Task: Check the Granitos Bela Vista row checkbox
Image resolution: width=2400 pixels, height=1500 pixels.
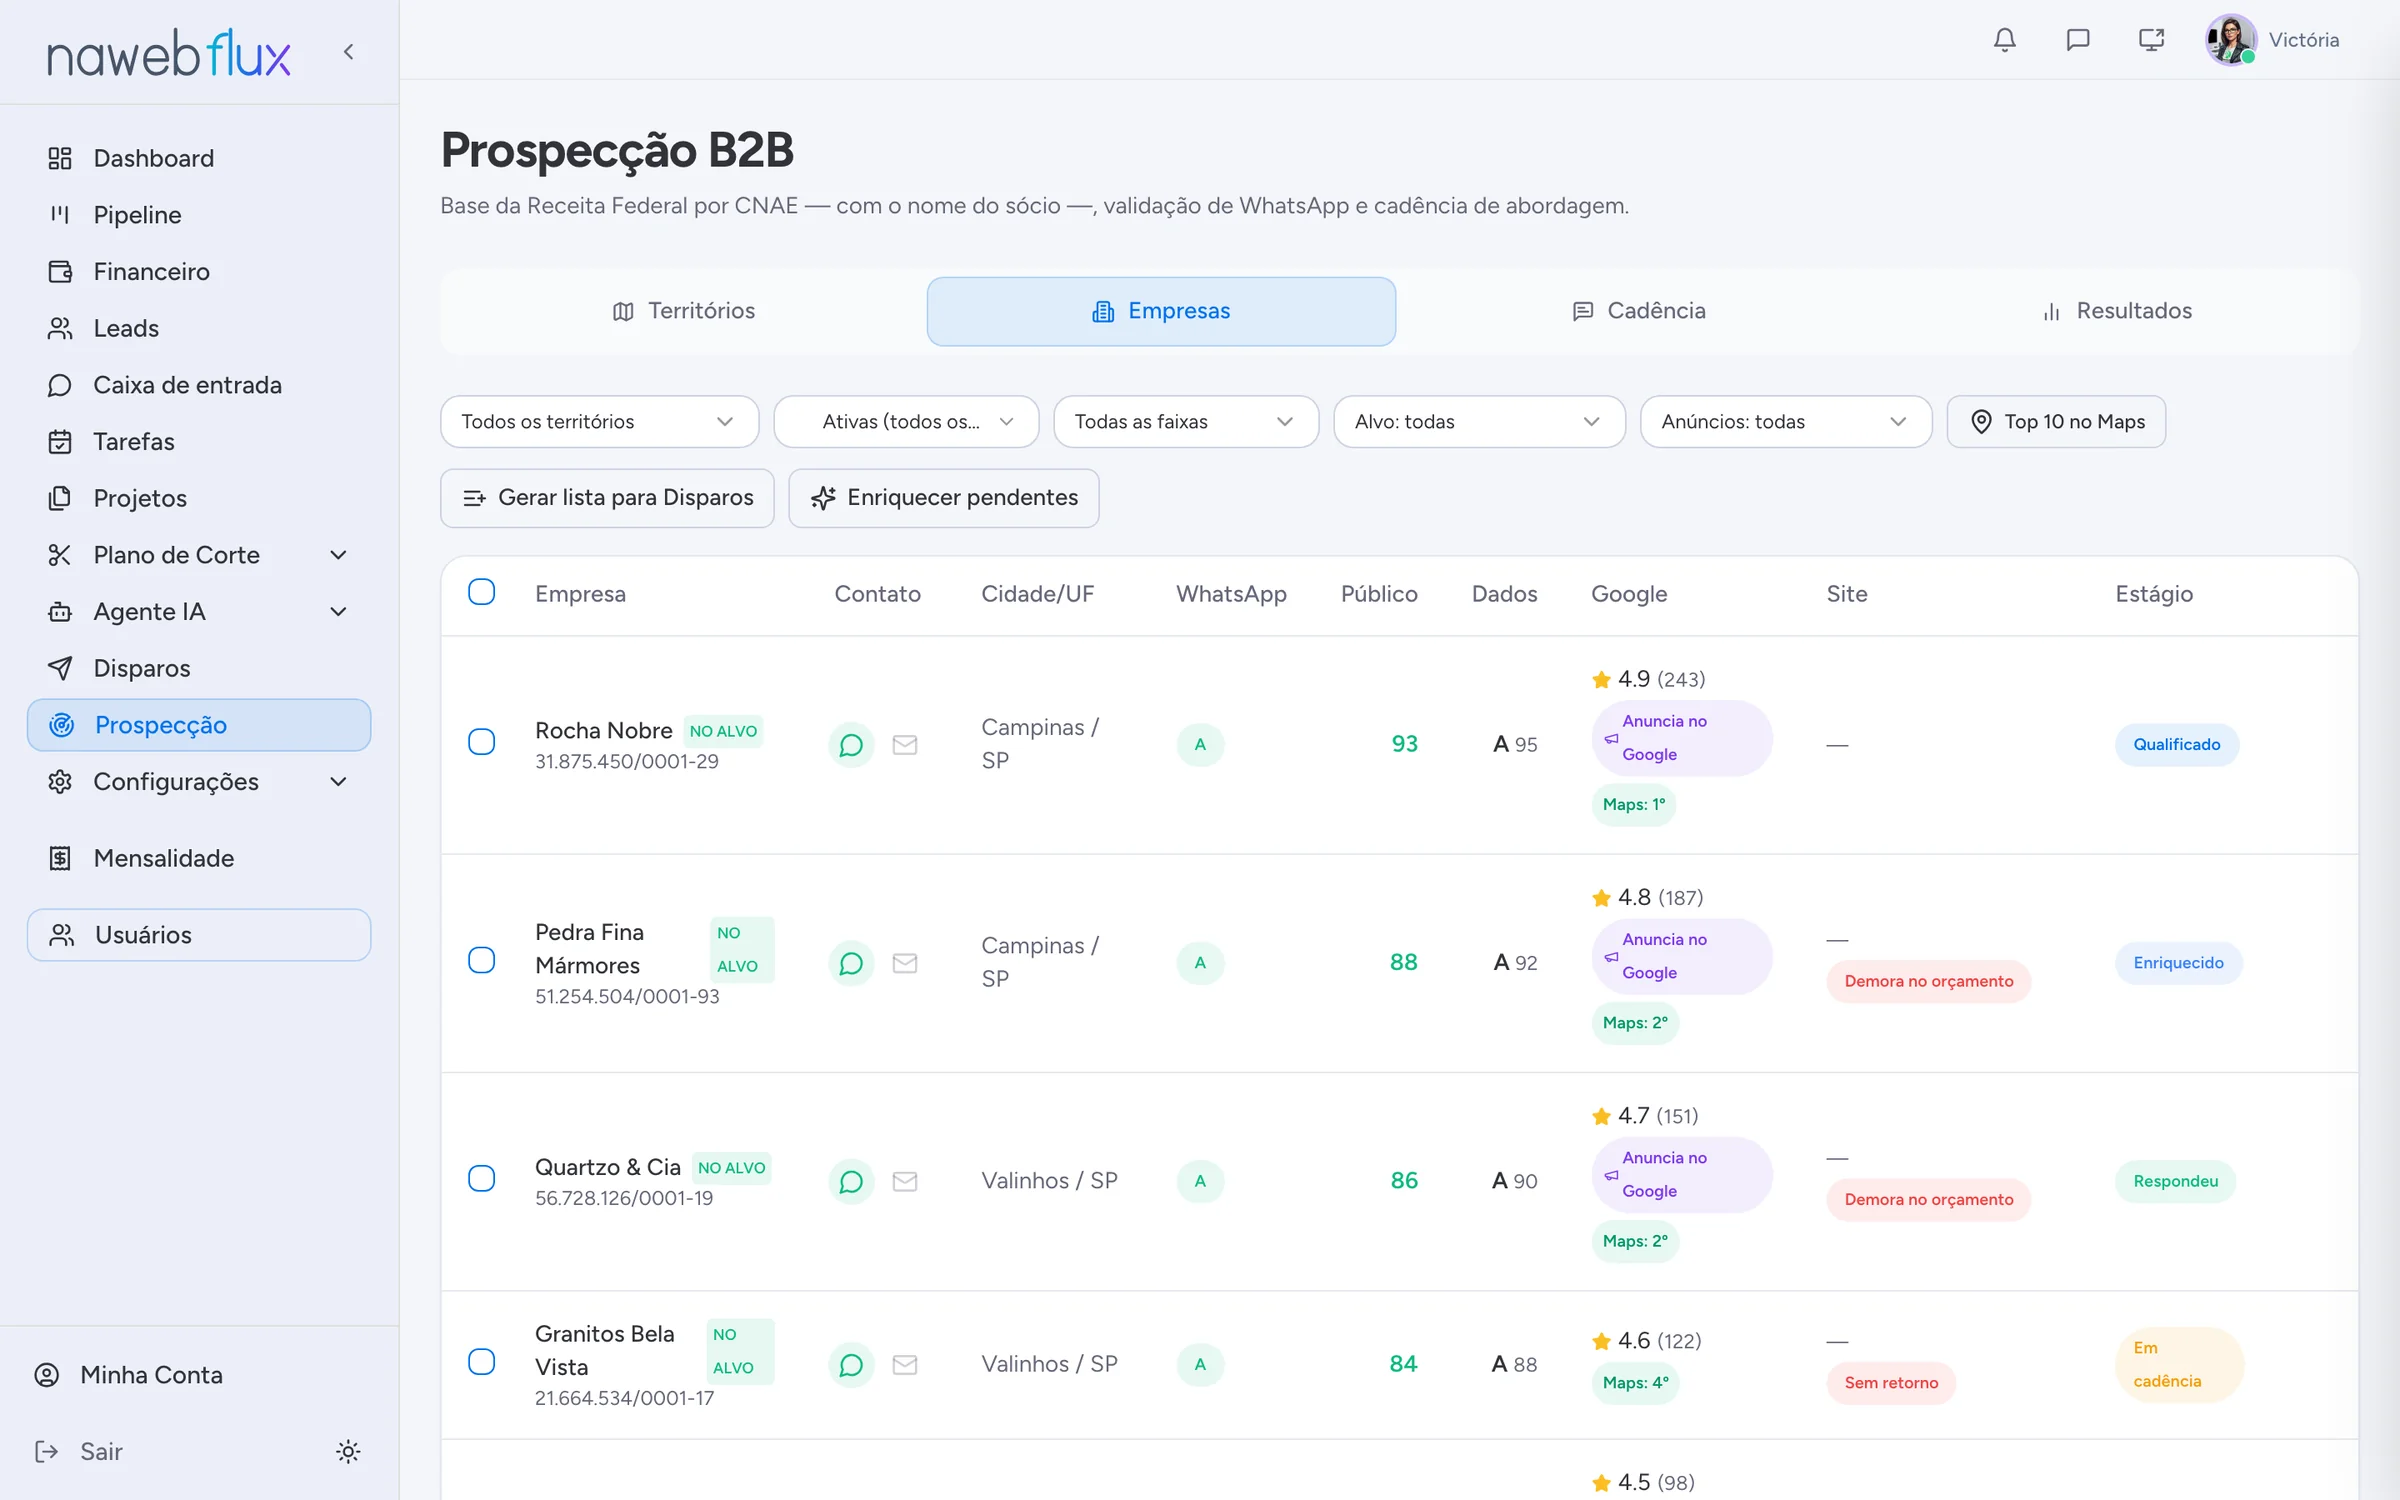Action: pyautogui.click(x=482, y=1362)
